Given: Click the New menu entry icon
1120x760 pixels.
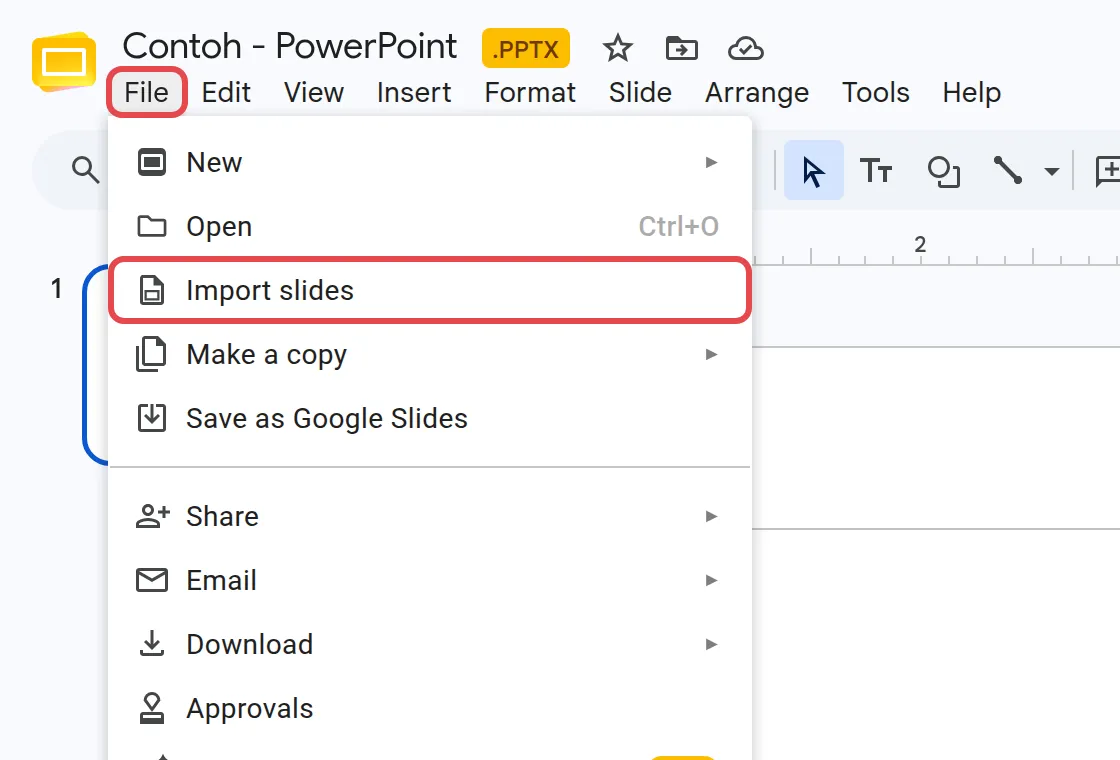Looking at the screenshot, I should (x=151, y=162).
